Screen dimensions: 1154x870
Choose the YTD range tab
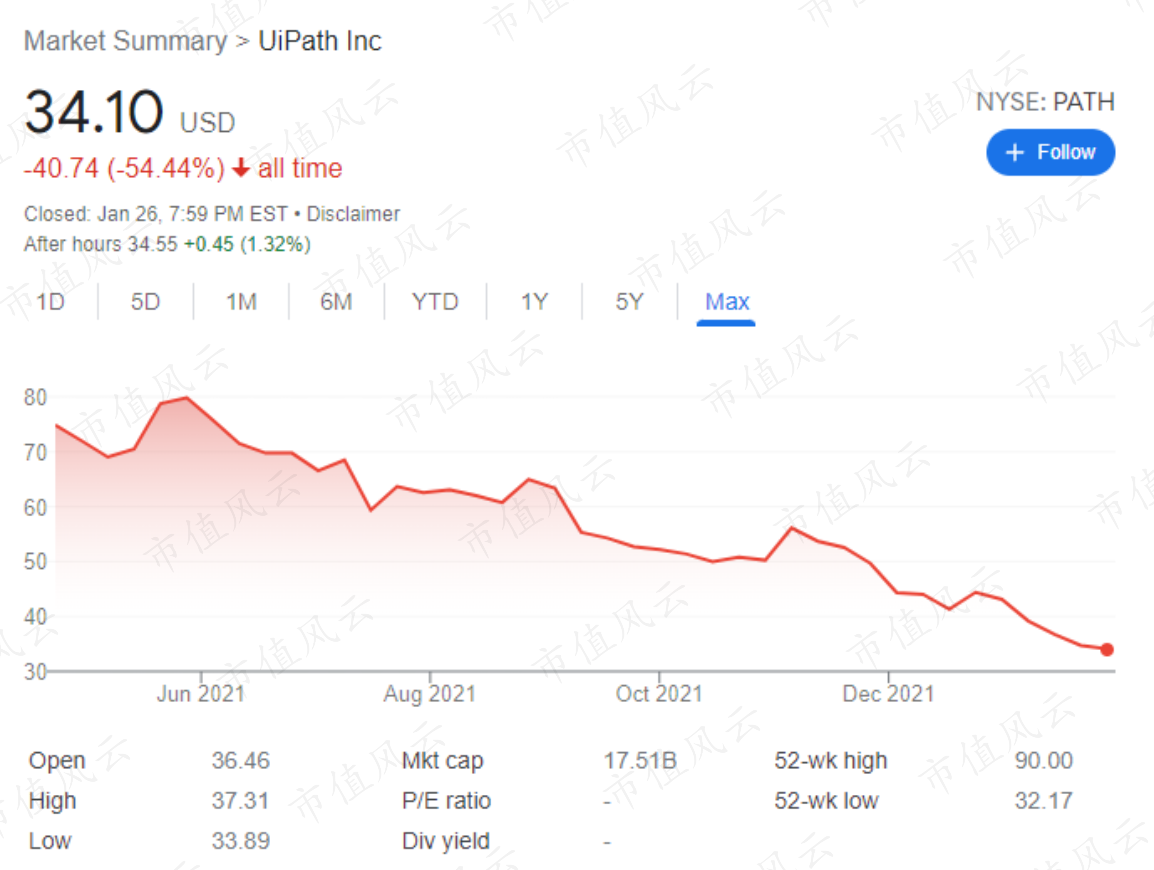pos(435,302)
